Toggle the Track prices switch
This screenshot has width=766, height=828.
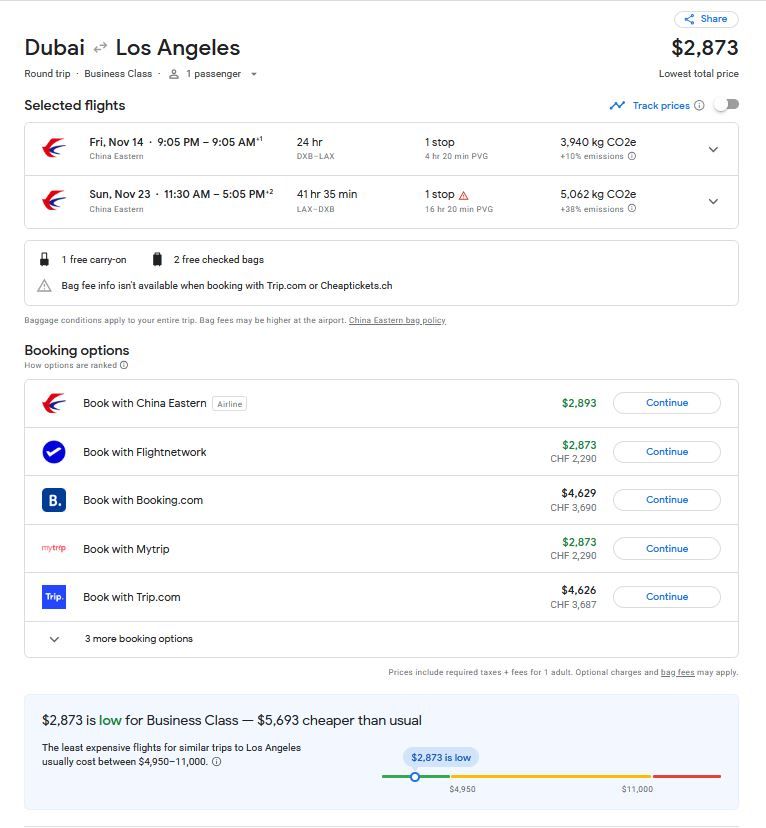coord(726,105)
